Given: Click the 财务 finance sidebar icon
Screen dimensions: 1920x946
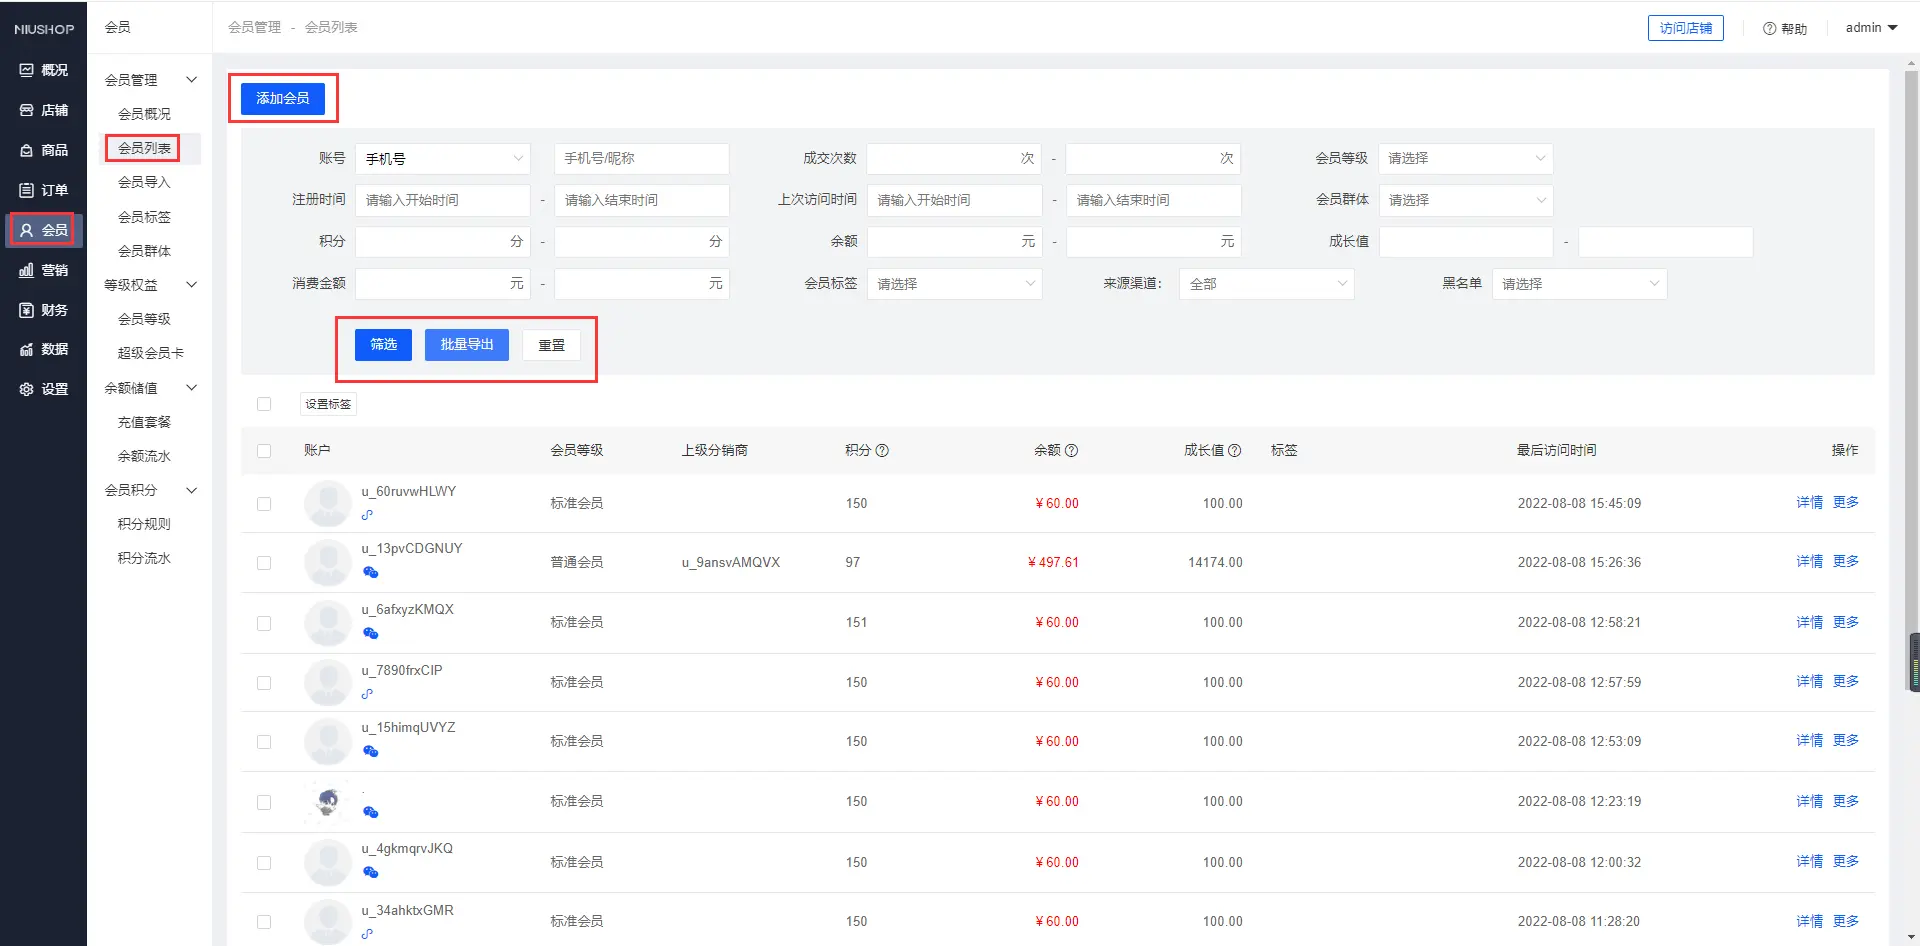Looking at the screenshot, I should (27, 310).
